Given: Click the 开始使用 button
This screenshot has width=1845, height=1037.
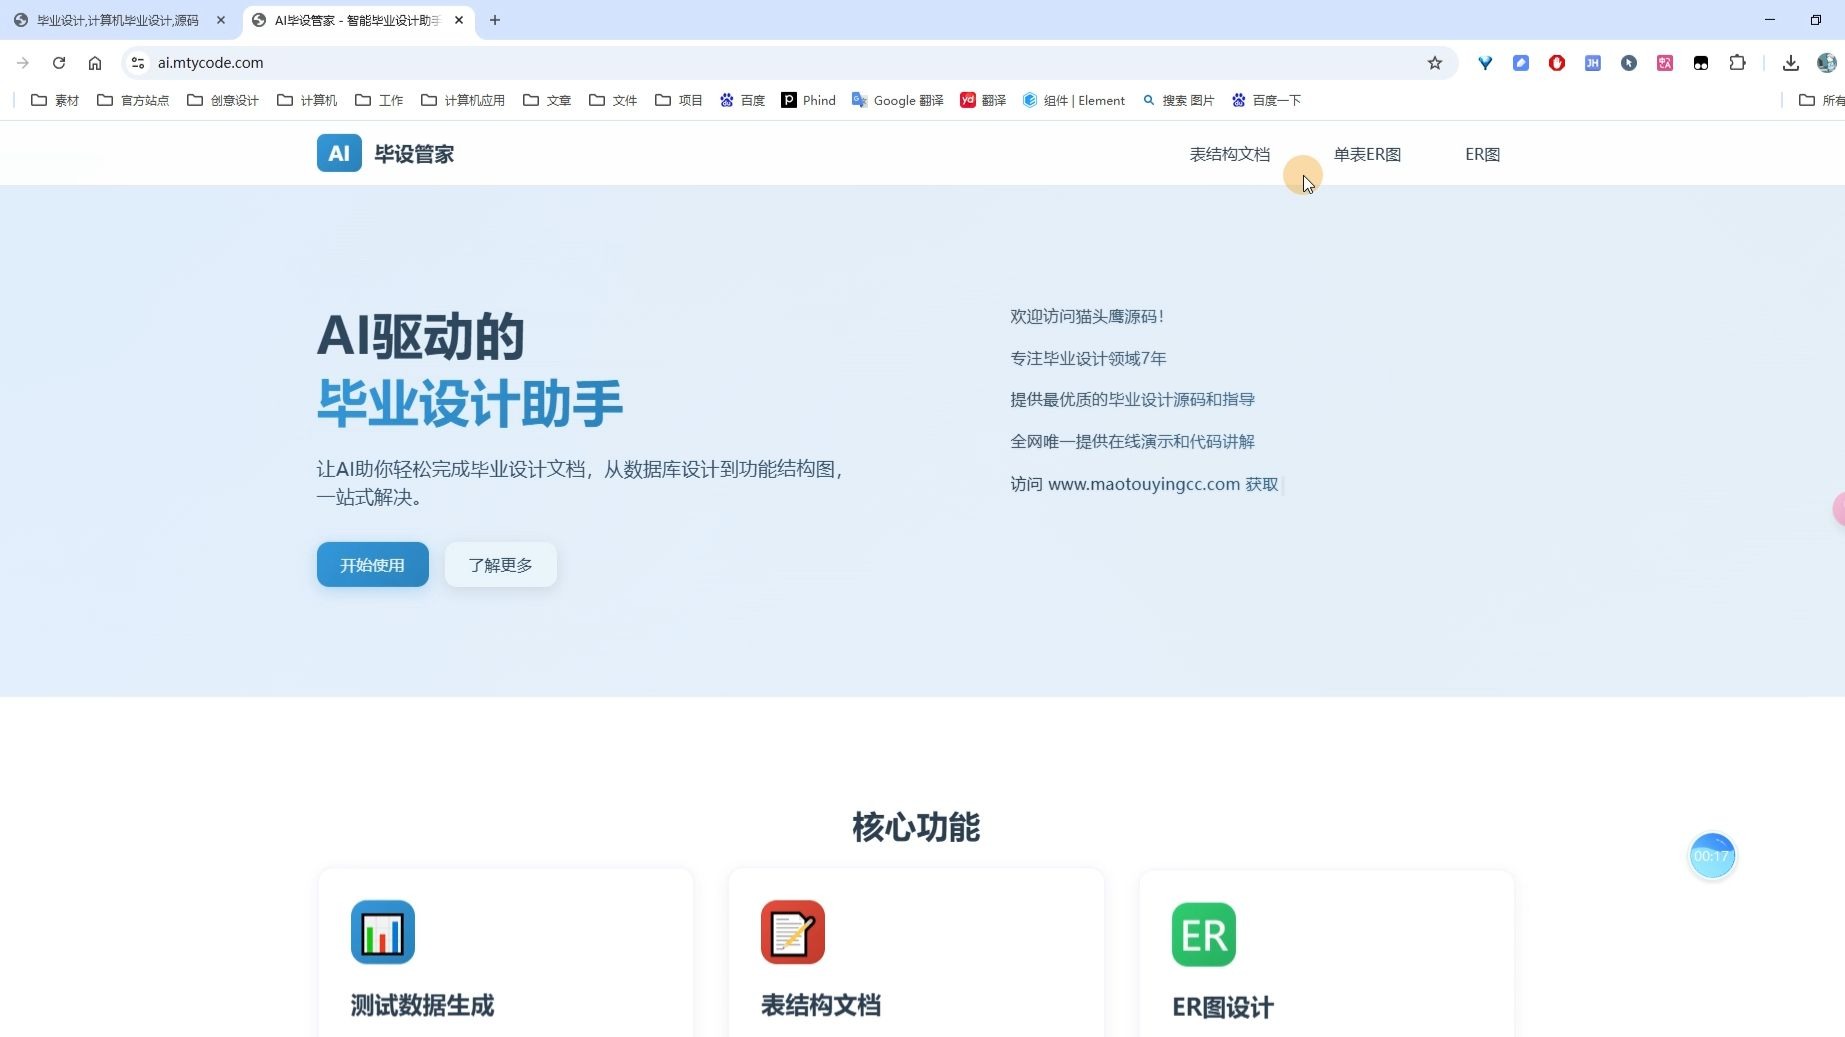Looking at the screenshot, I should click(371, 564).
